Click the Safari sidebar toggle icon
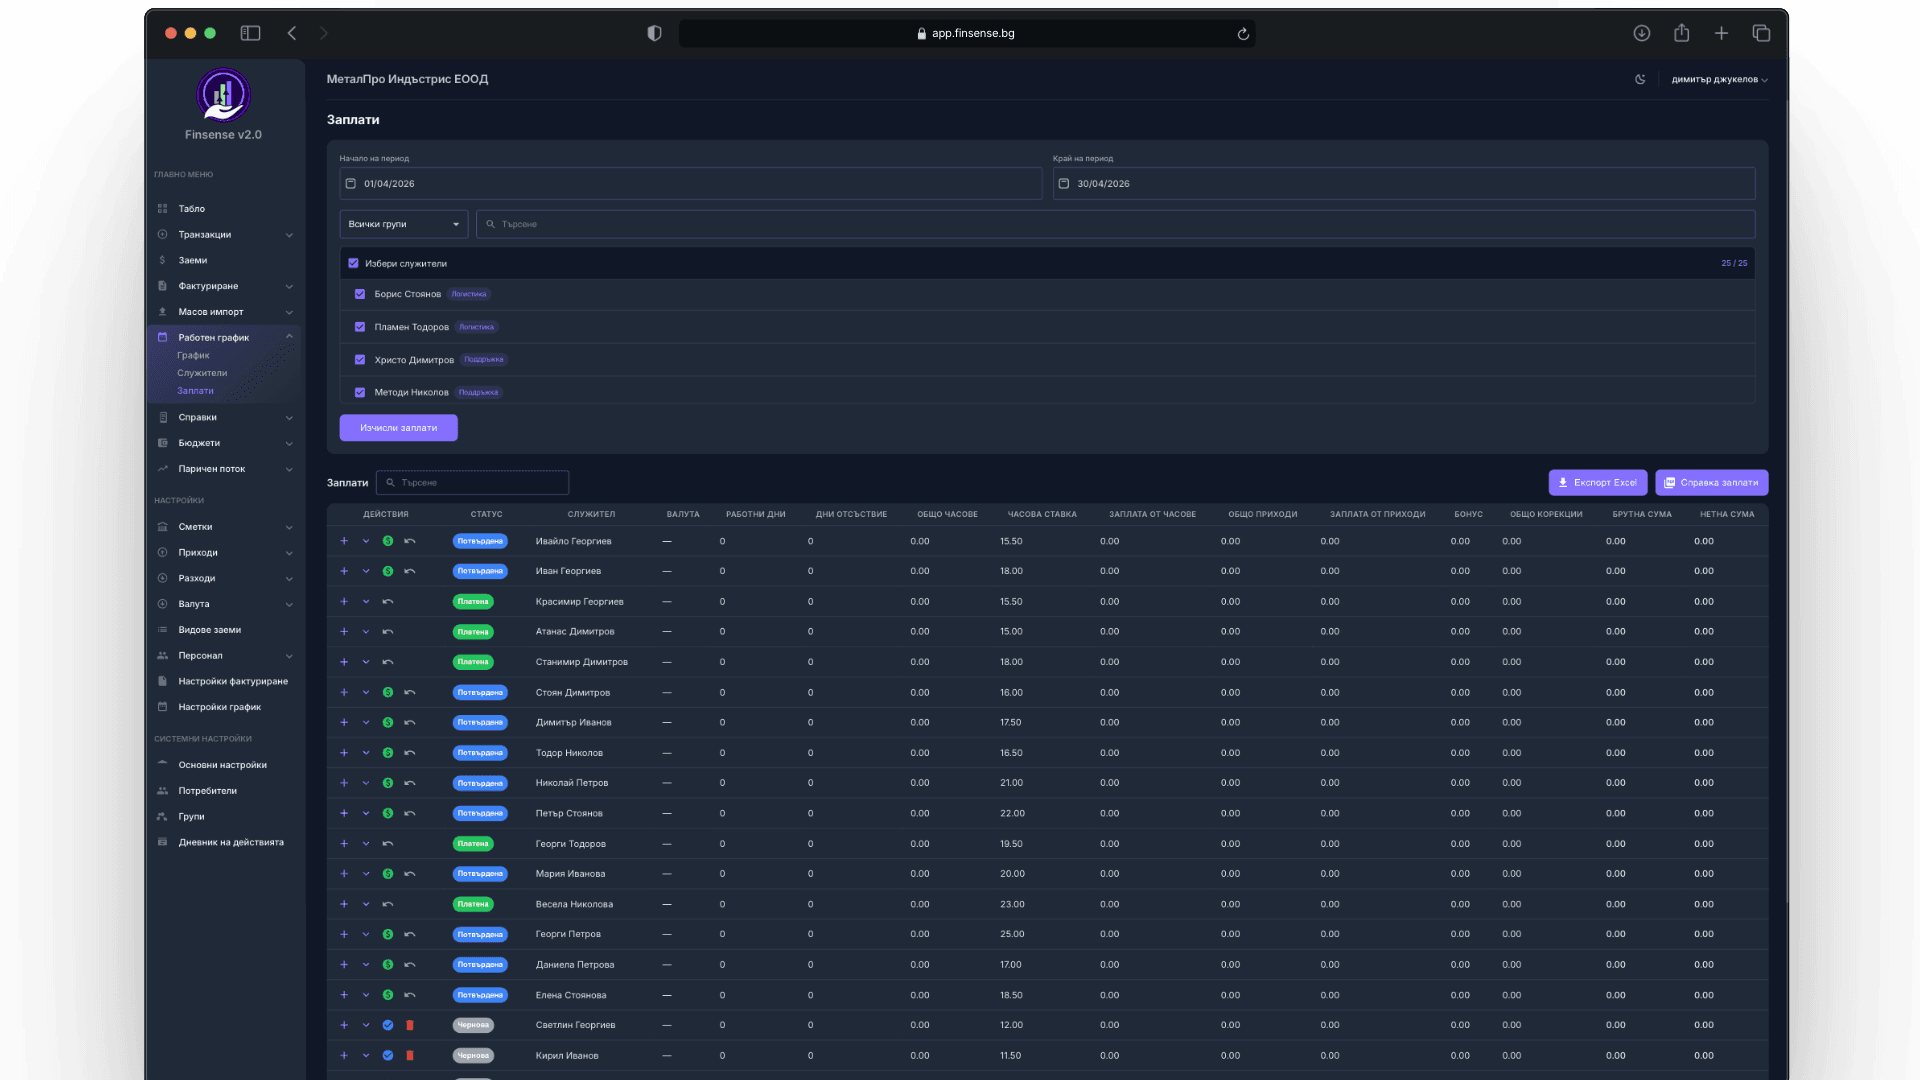Image resolution: width=1920 pixels, height=1080 pixels. click(x=250, y=33)
